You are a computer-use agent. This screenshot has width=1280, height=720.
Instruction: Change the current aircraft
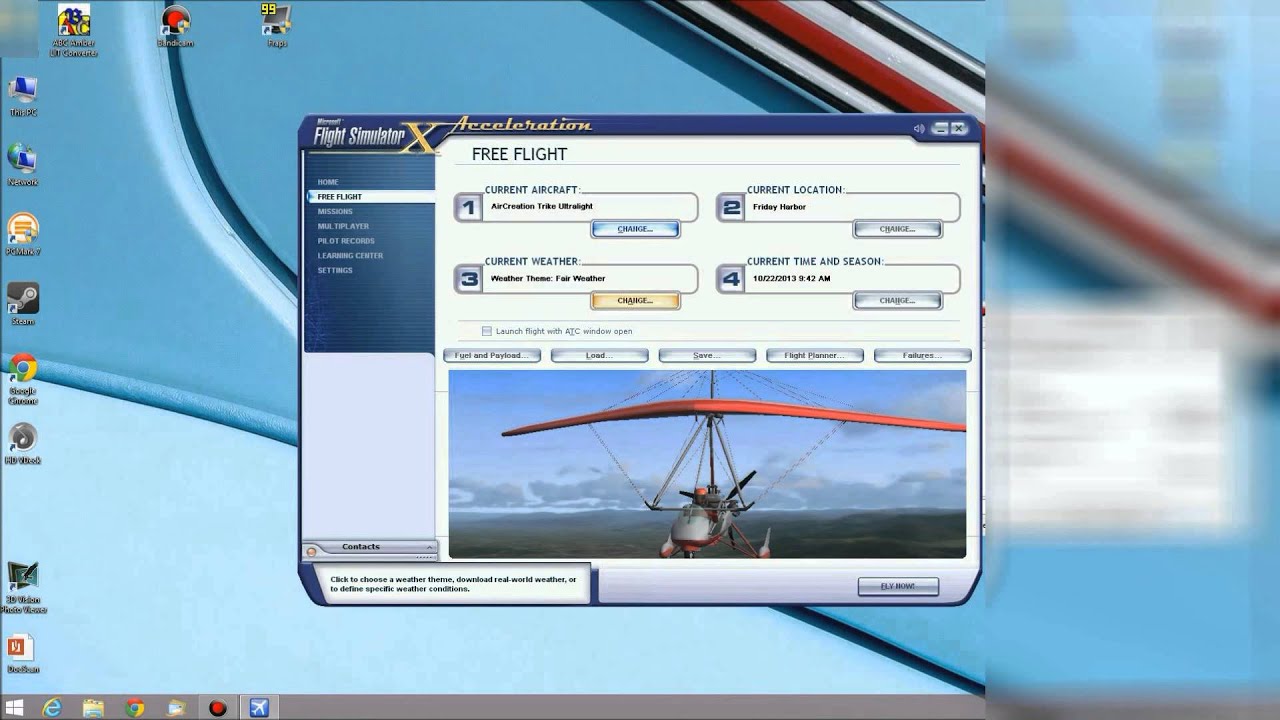pos(635,229)
